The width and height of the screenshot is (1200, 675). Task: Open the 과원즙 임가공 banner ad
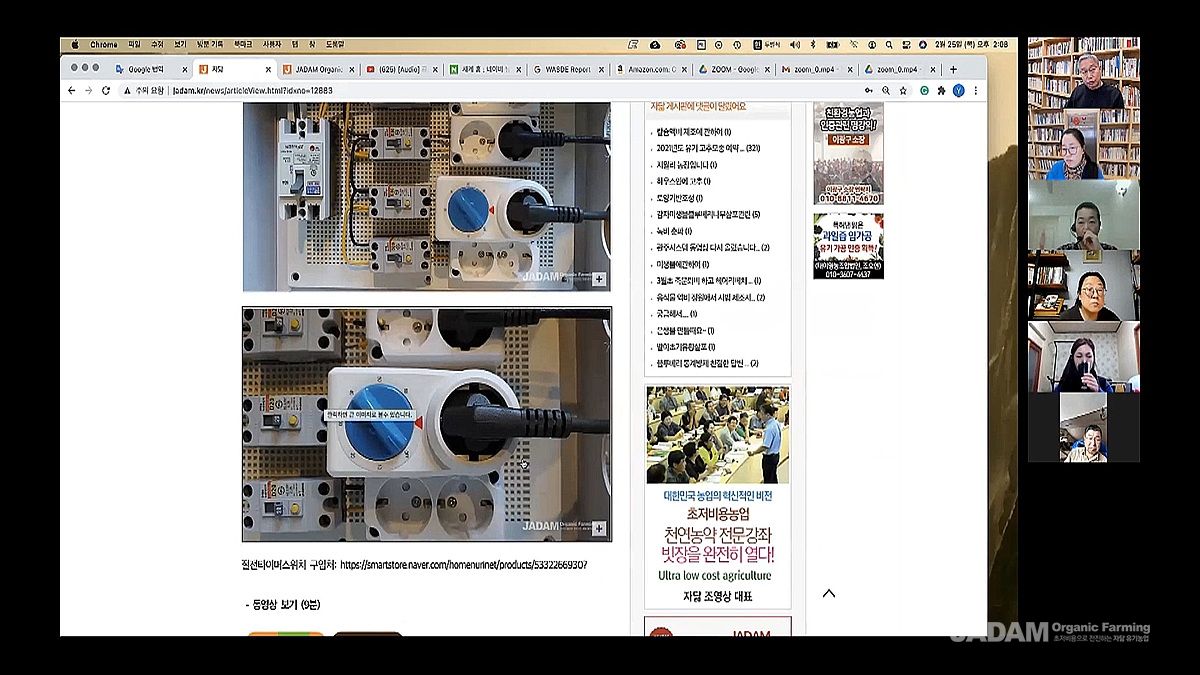(x=848, y=246)
